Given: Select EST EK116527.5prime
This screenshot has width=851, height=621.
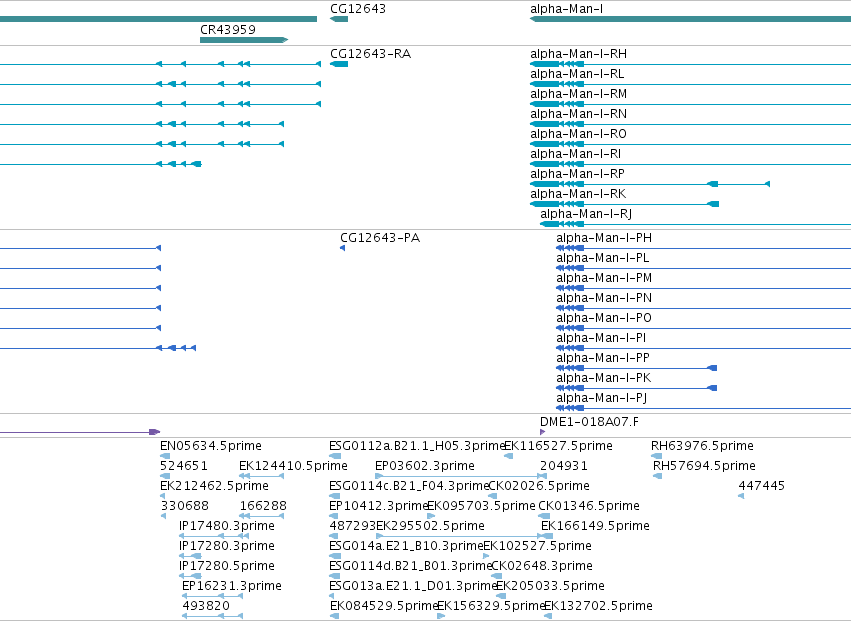Looking at the screenshot, I should pos(558,446).
